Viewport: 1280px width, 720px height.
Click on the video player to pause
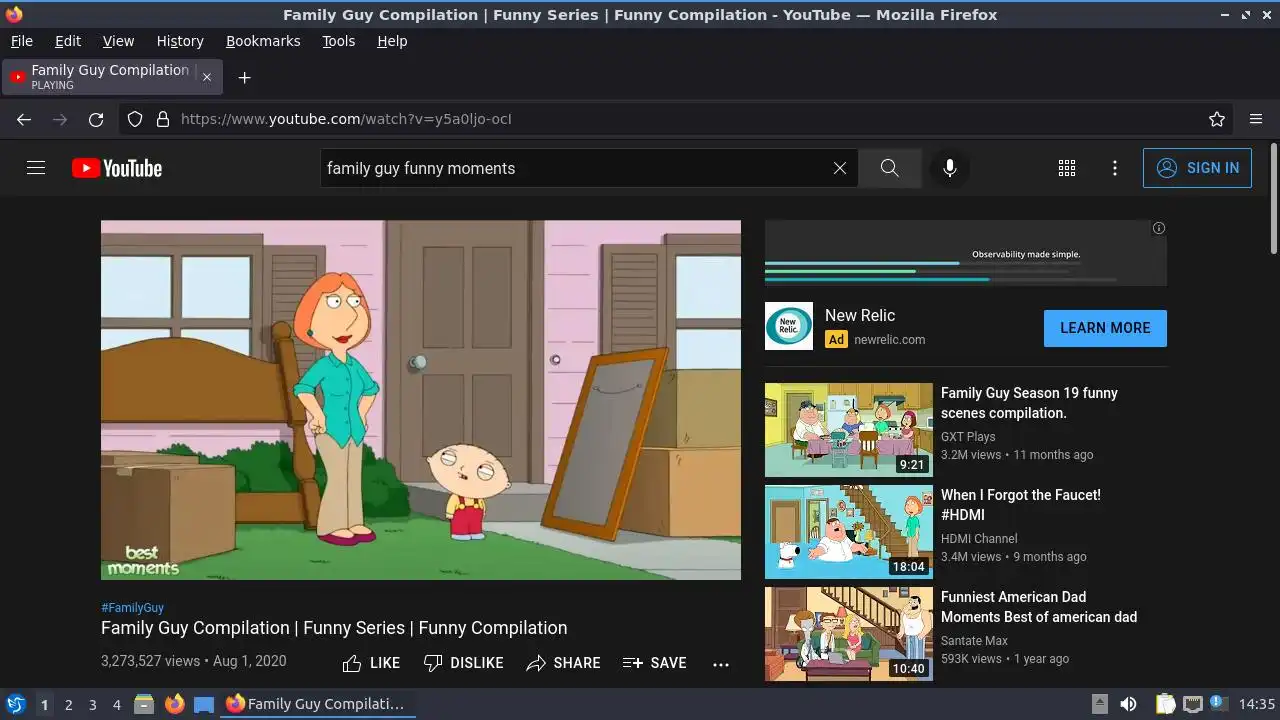point(421,400)
